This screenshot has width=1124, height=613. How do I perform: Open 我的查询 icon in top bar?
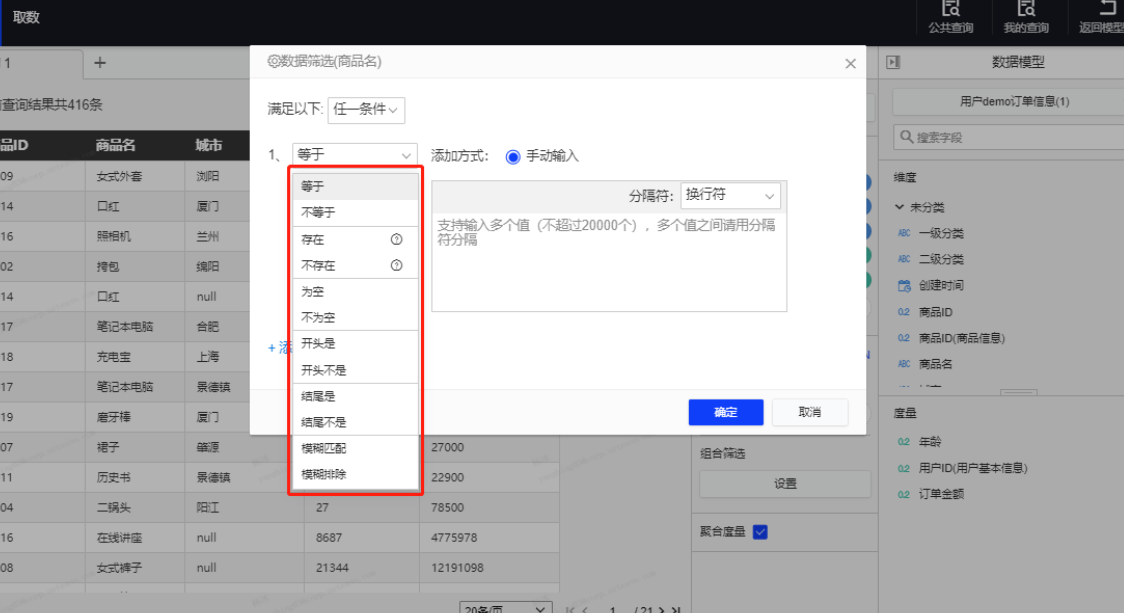pyautogui.click(x=1026, y=9)
